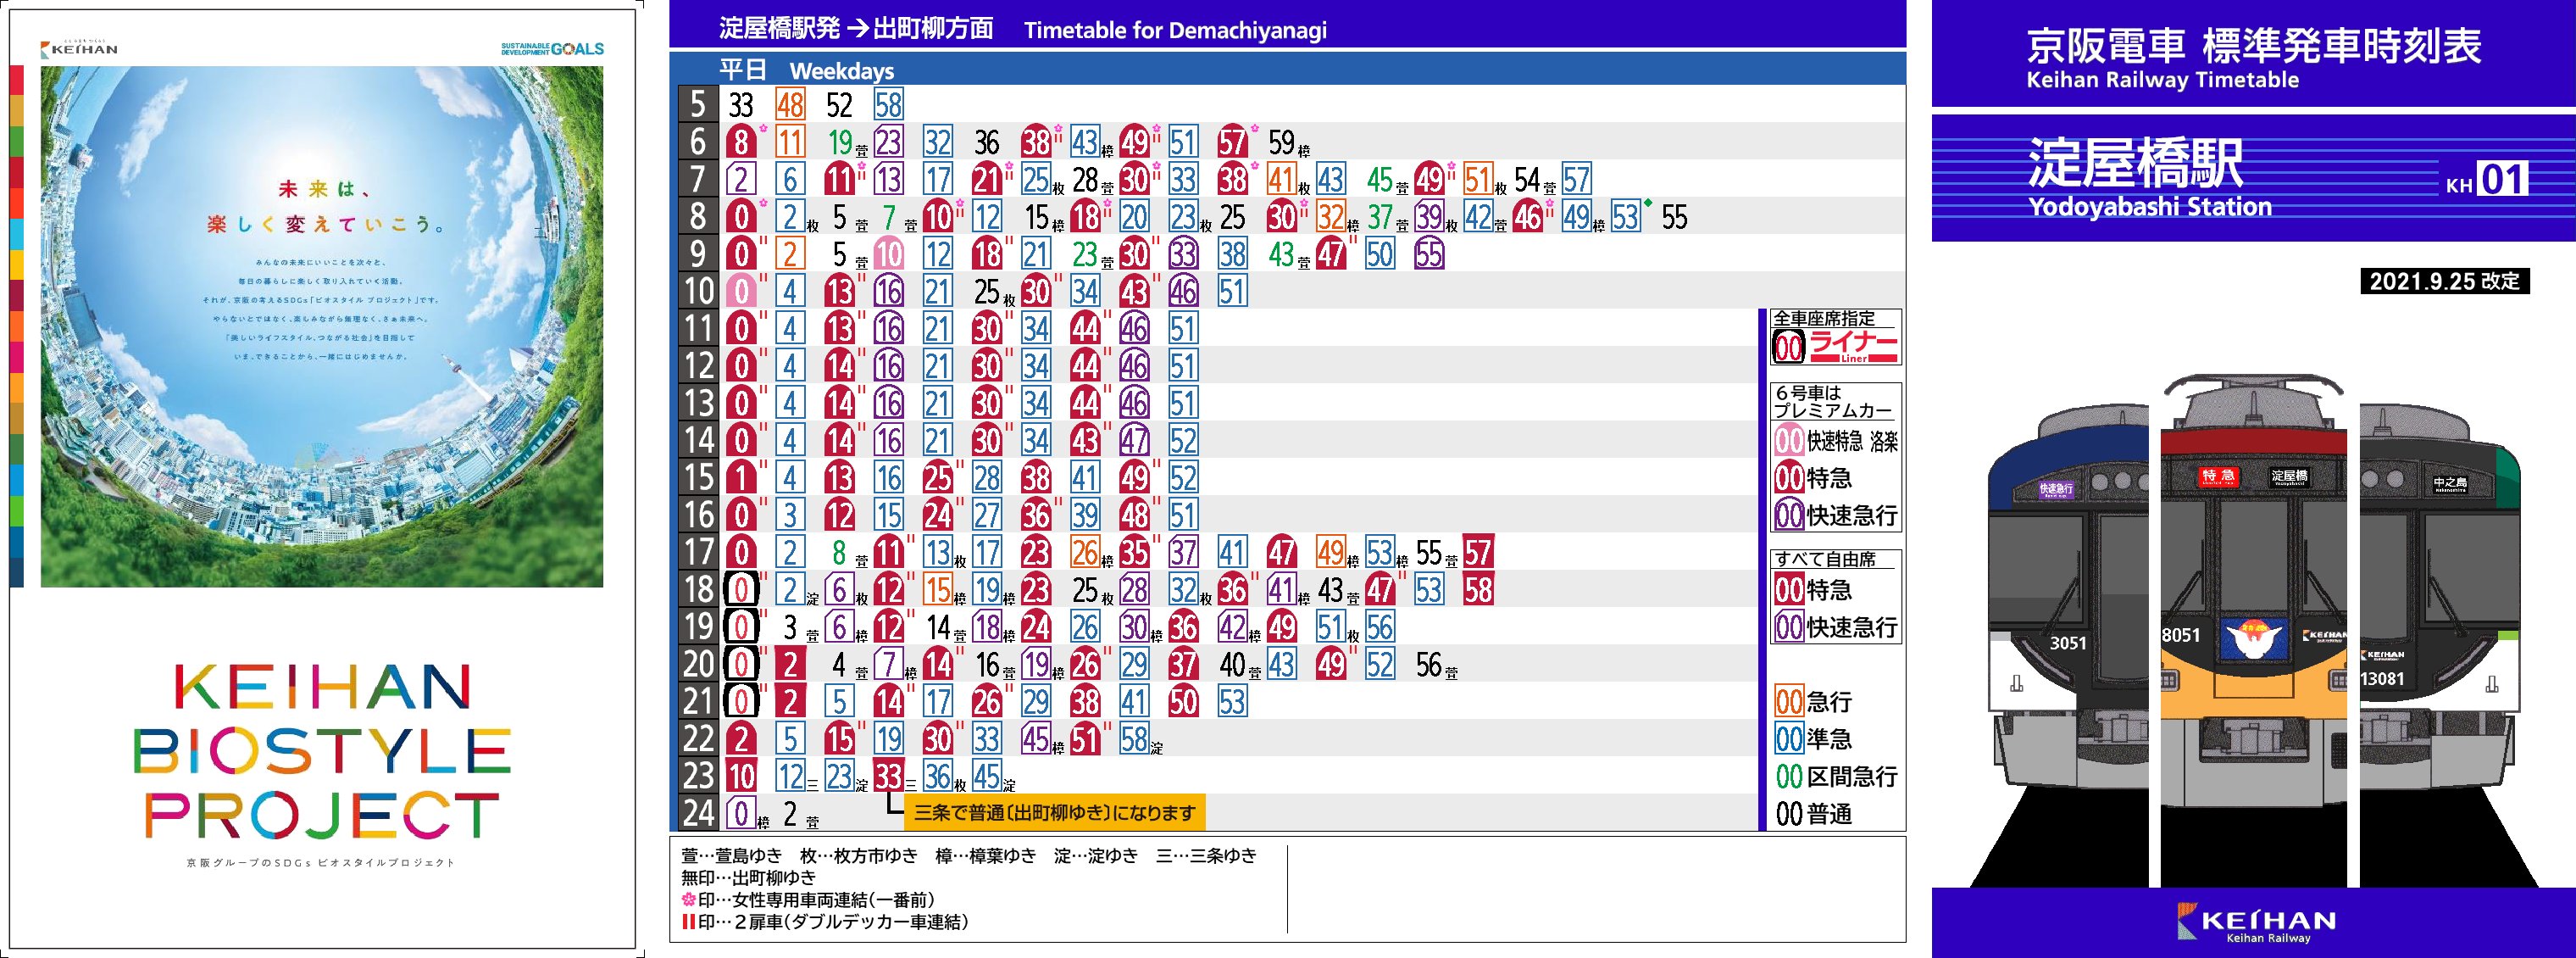Click the 6号車はプレミアムカー legend heading
This screenshot has width=2576, height=958.
1833,402
